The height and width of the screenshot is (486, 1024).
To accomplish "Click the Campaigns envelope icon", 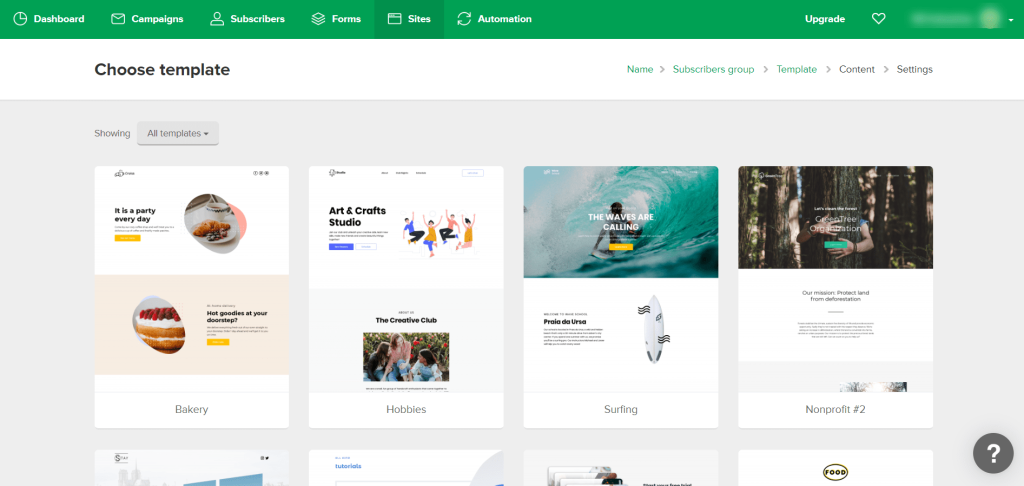I will coord(118,19).
